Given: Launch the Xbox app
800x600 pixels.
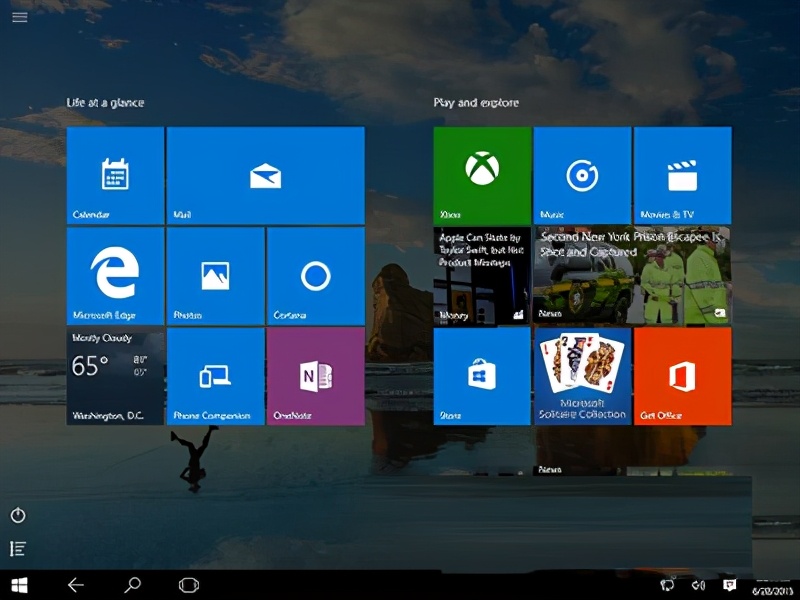Looking at the screenshot, I should coord(480,175).
